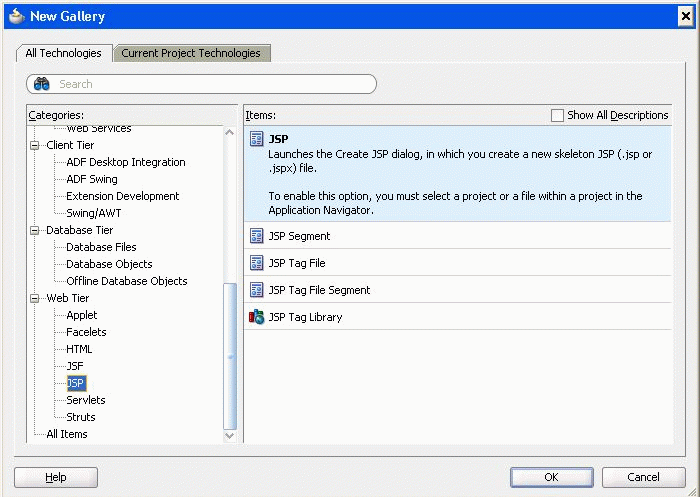Enable Show All Descriptions checkbox
Screen dimensions: 700x497
point(557,115)
